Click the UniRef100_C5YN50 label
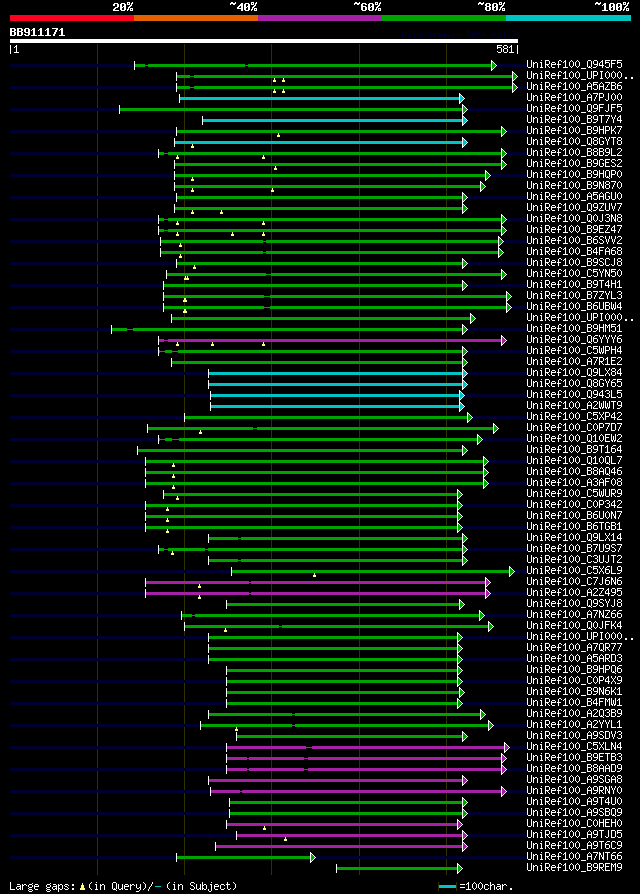The height and width of the screenshot is (894, 640). pos(574,274)
